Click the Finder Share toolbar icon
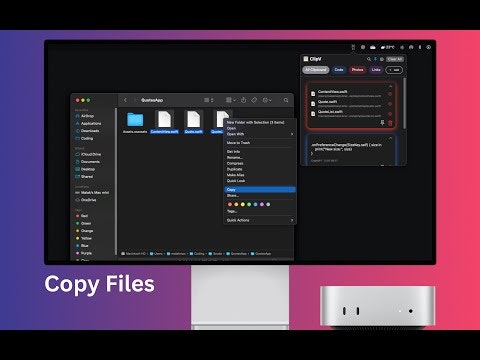 click(243, 100)
